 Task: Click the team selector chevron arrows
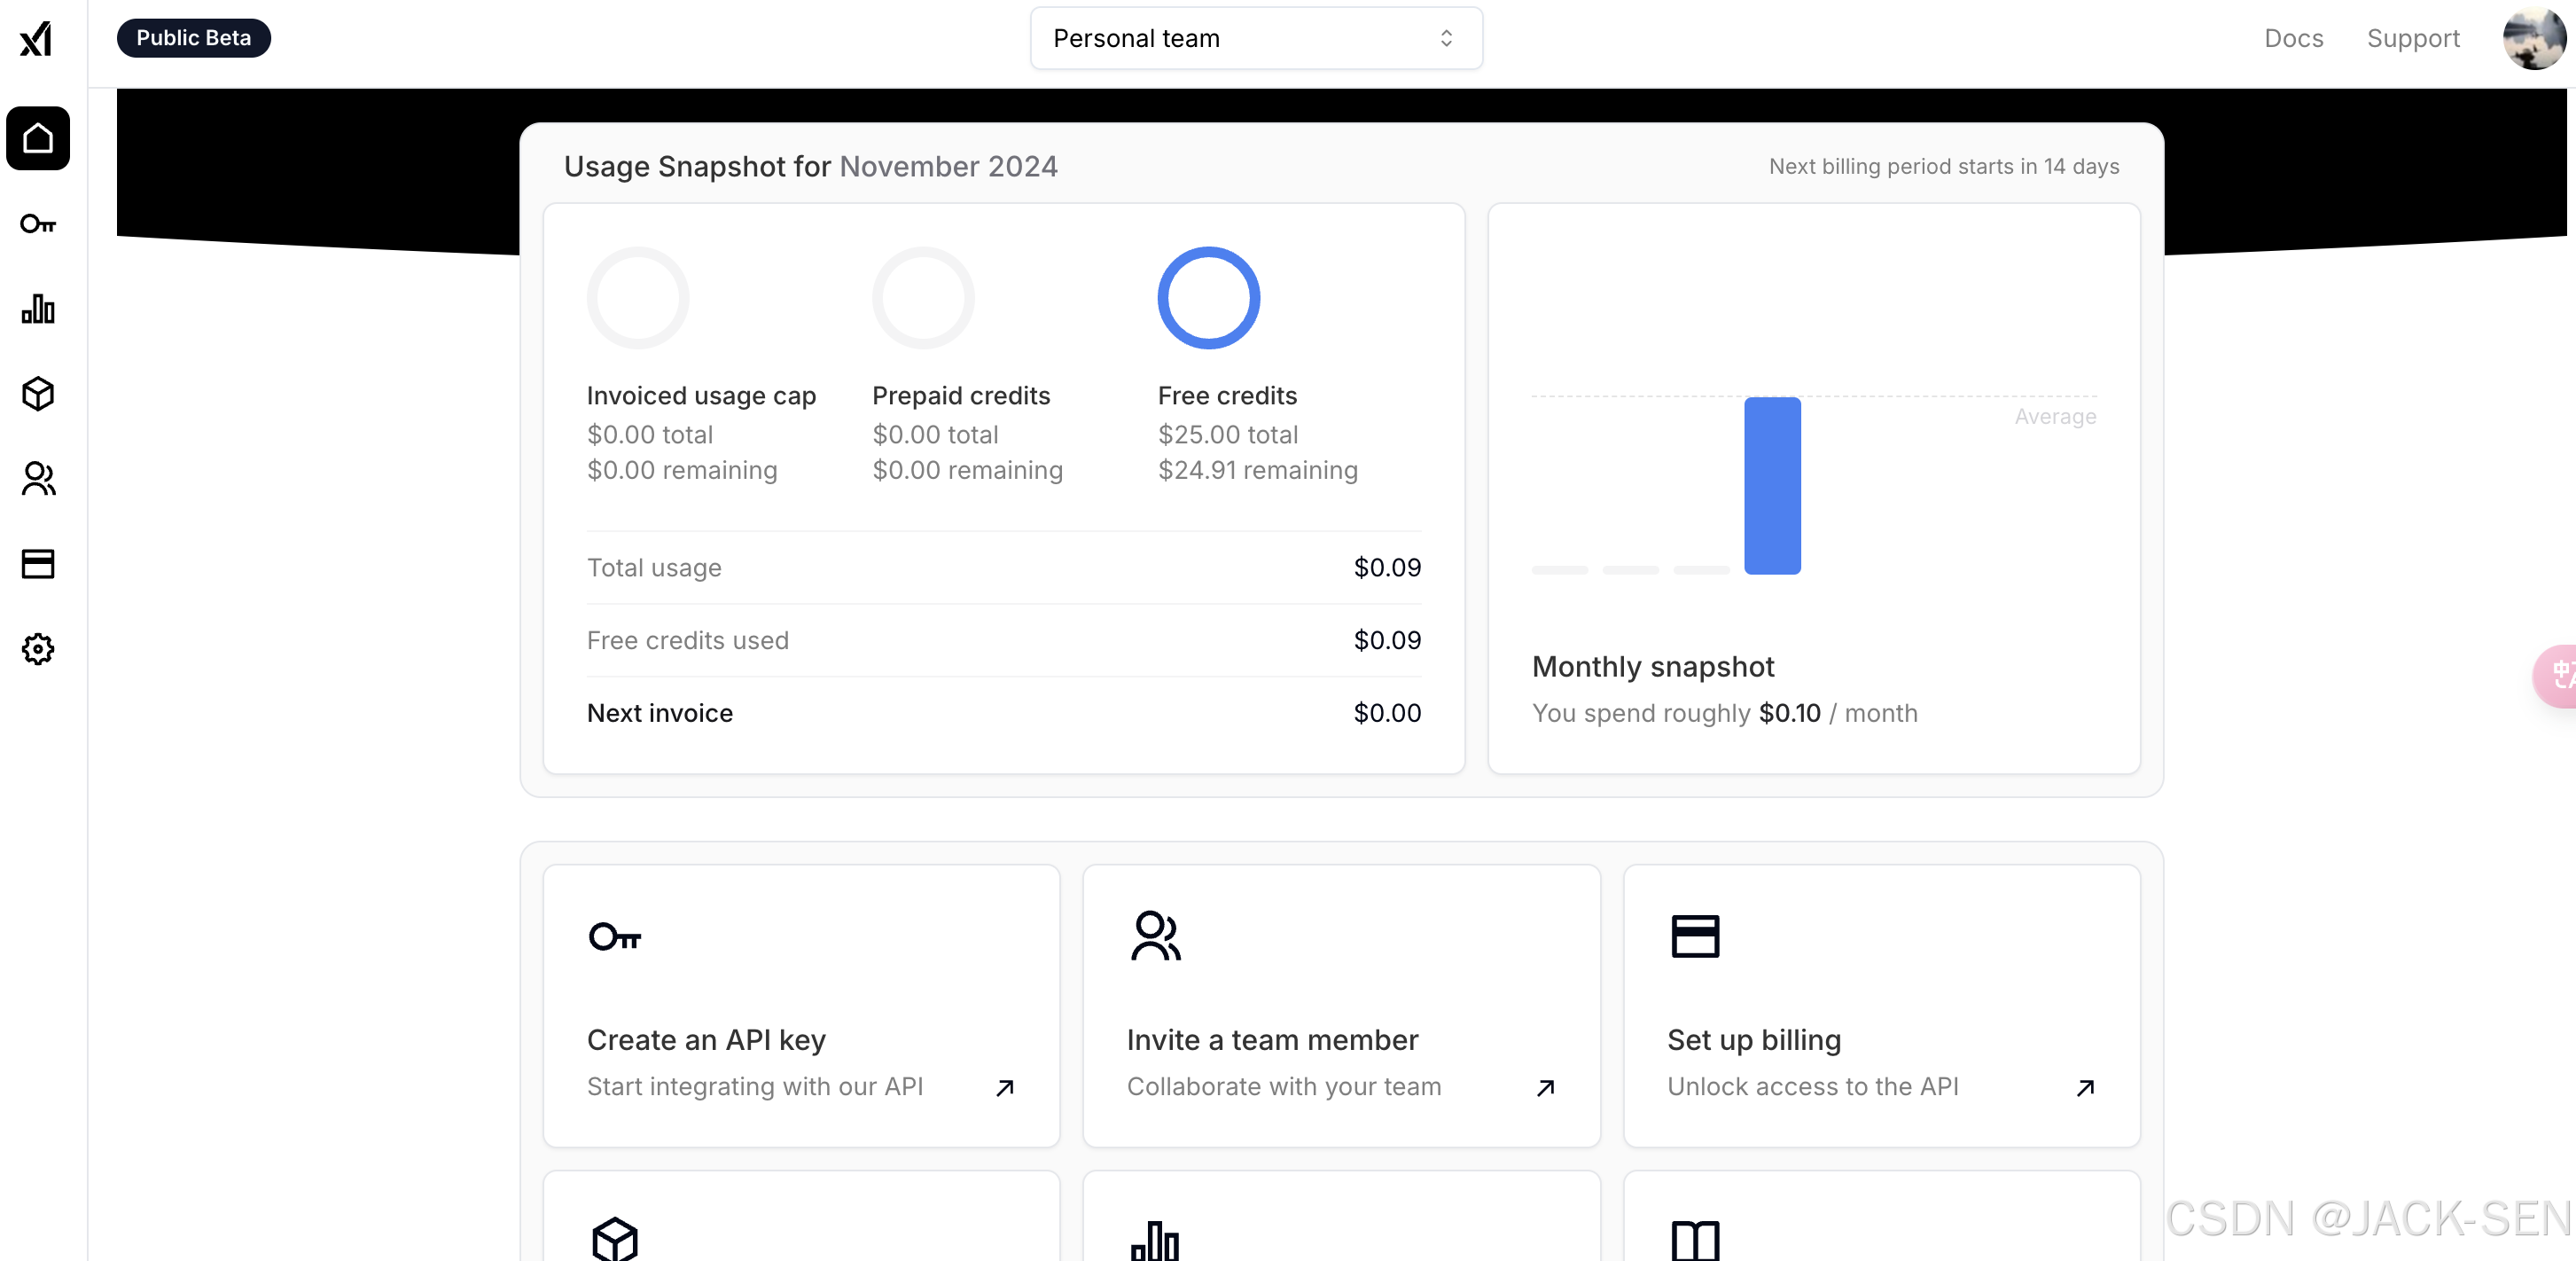coord(1446,38)
